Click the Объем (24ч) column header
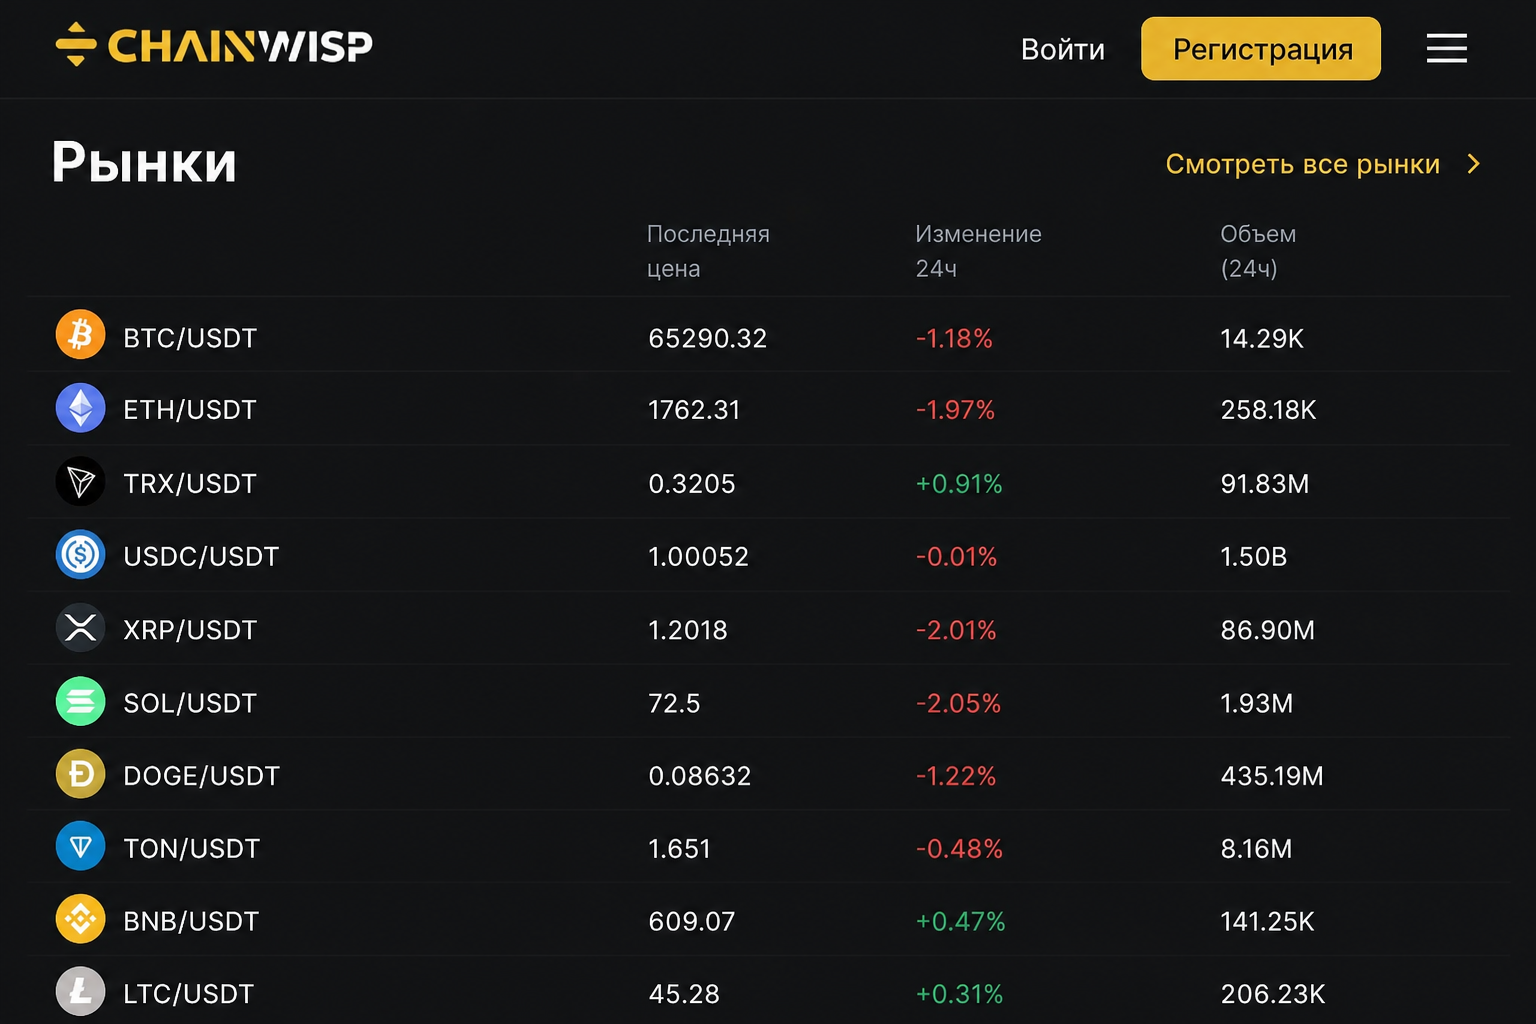The image size is (1536, 1024). point(1258,251)
